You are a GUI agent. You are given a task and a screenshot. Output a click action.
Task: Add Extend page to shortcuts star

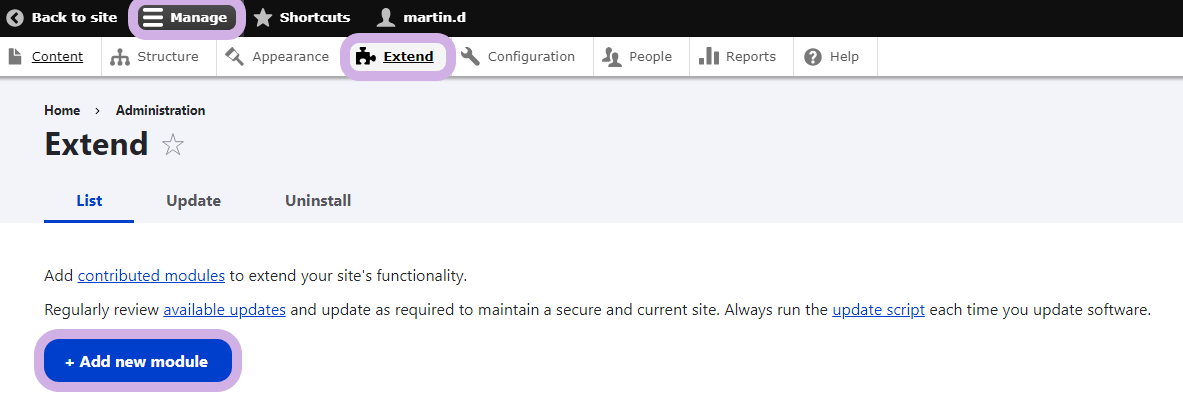pos(173,144)
